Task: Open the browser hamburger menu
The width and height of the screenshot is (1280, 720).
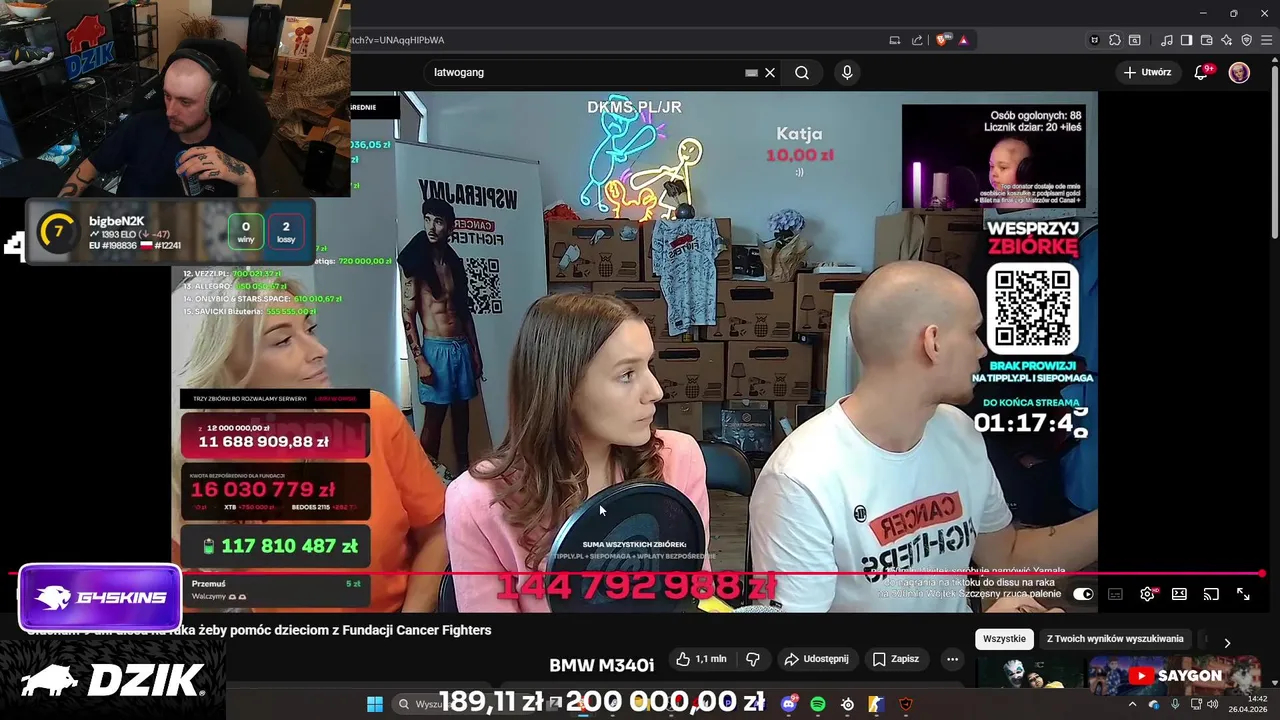Action: coord(1267,40)
